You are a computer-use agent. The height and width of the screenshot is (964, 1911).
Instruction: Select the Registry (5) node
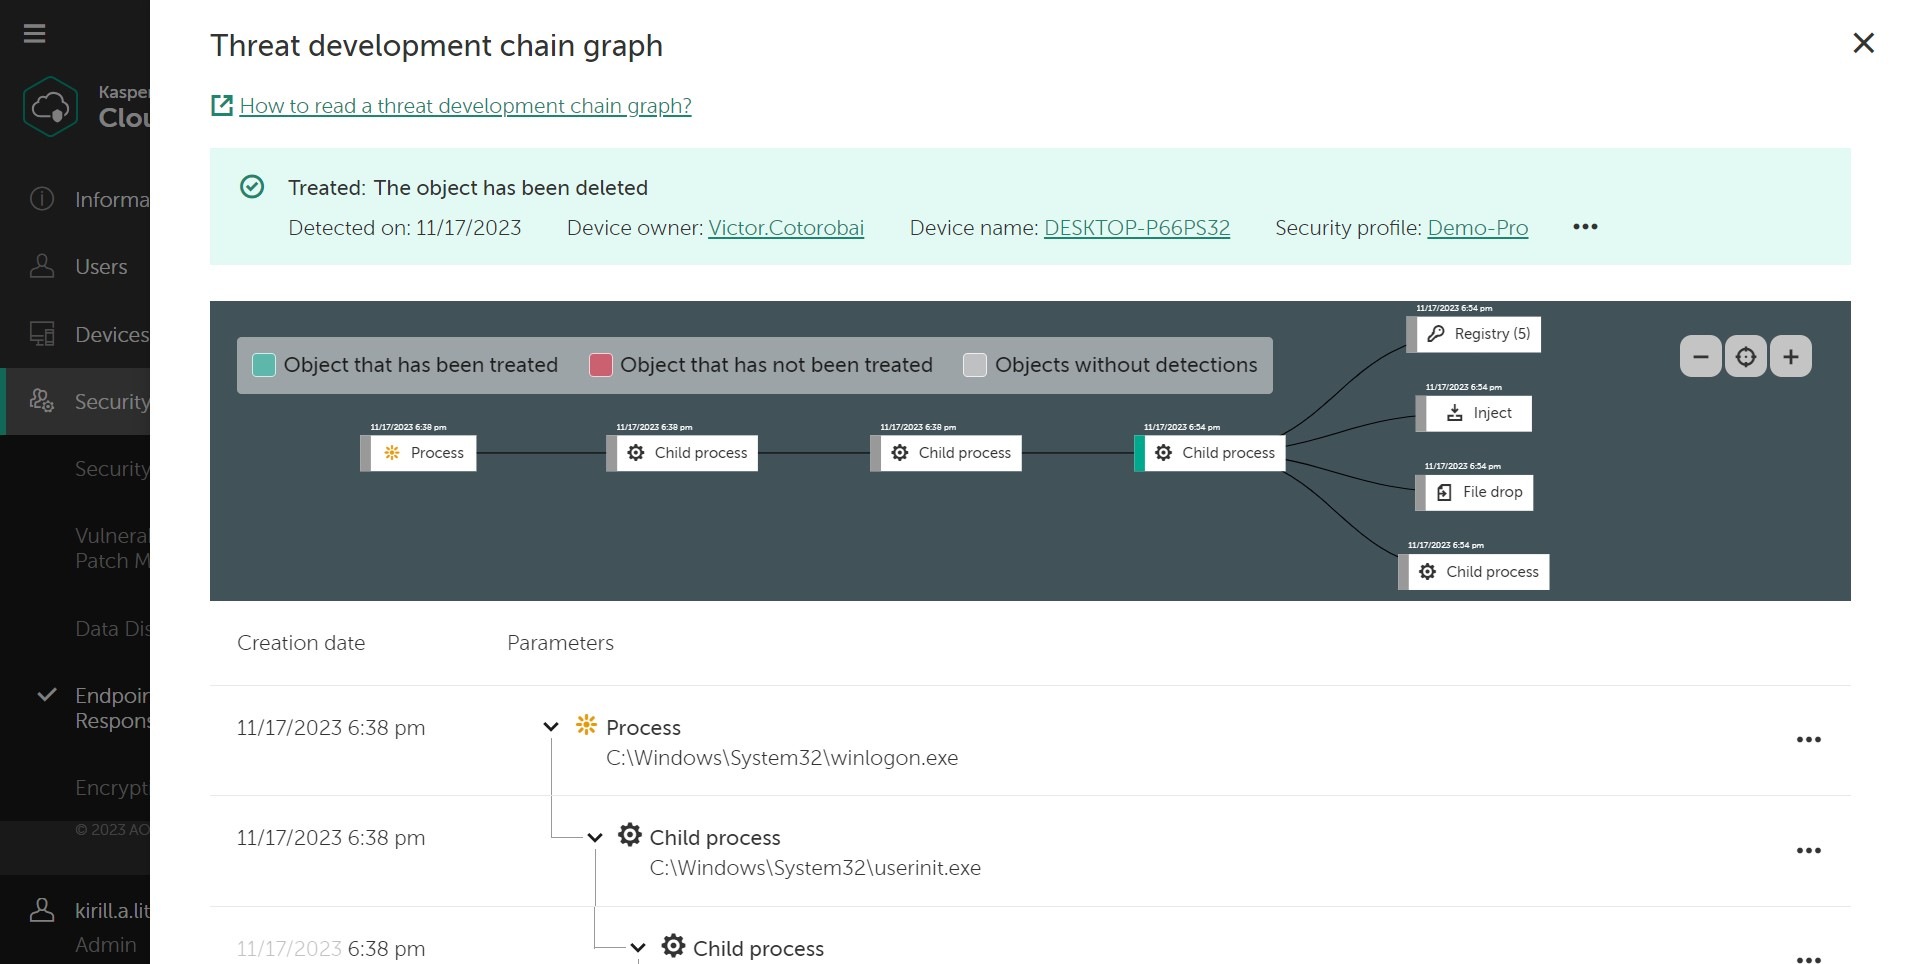pos(1480,334)
